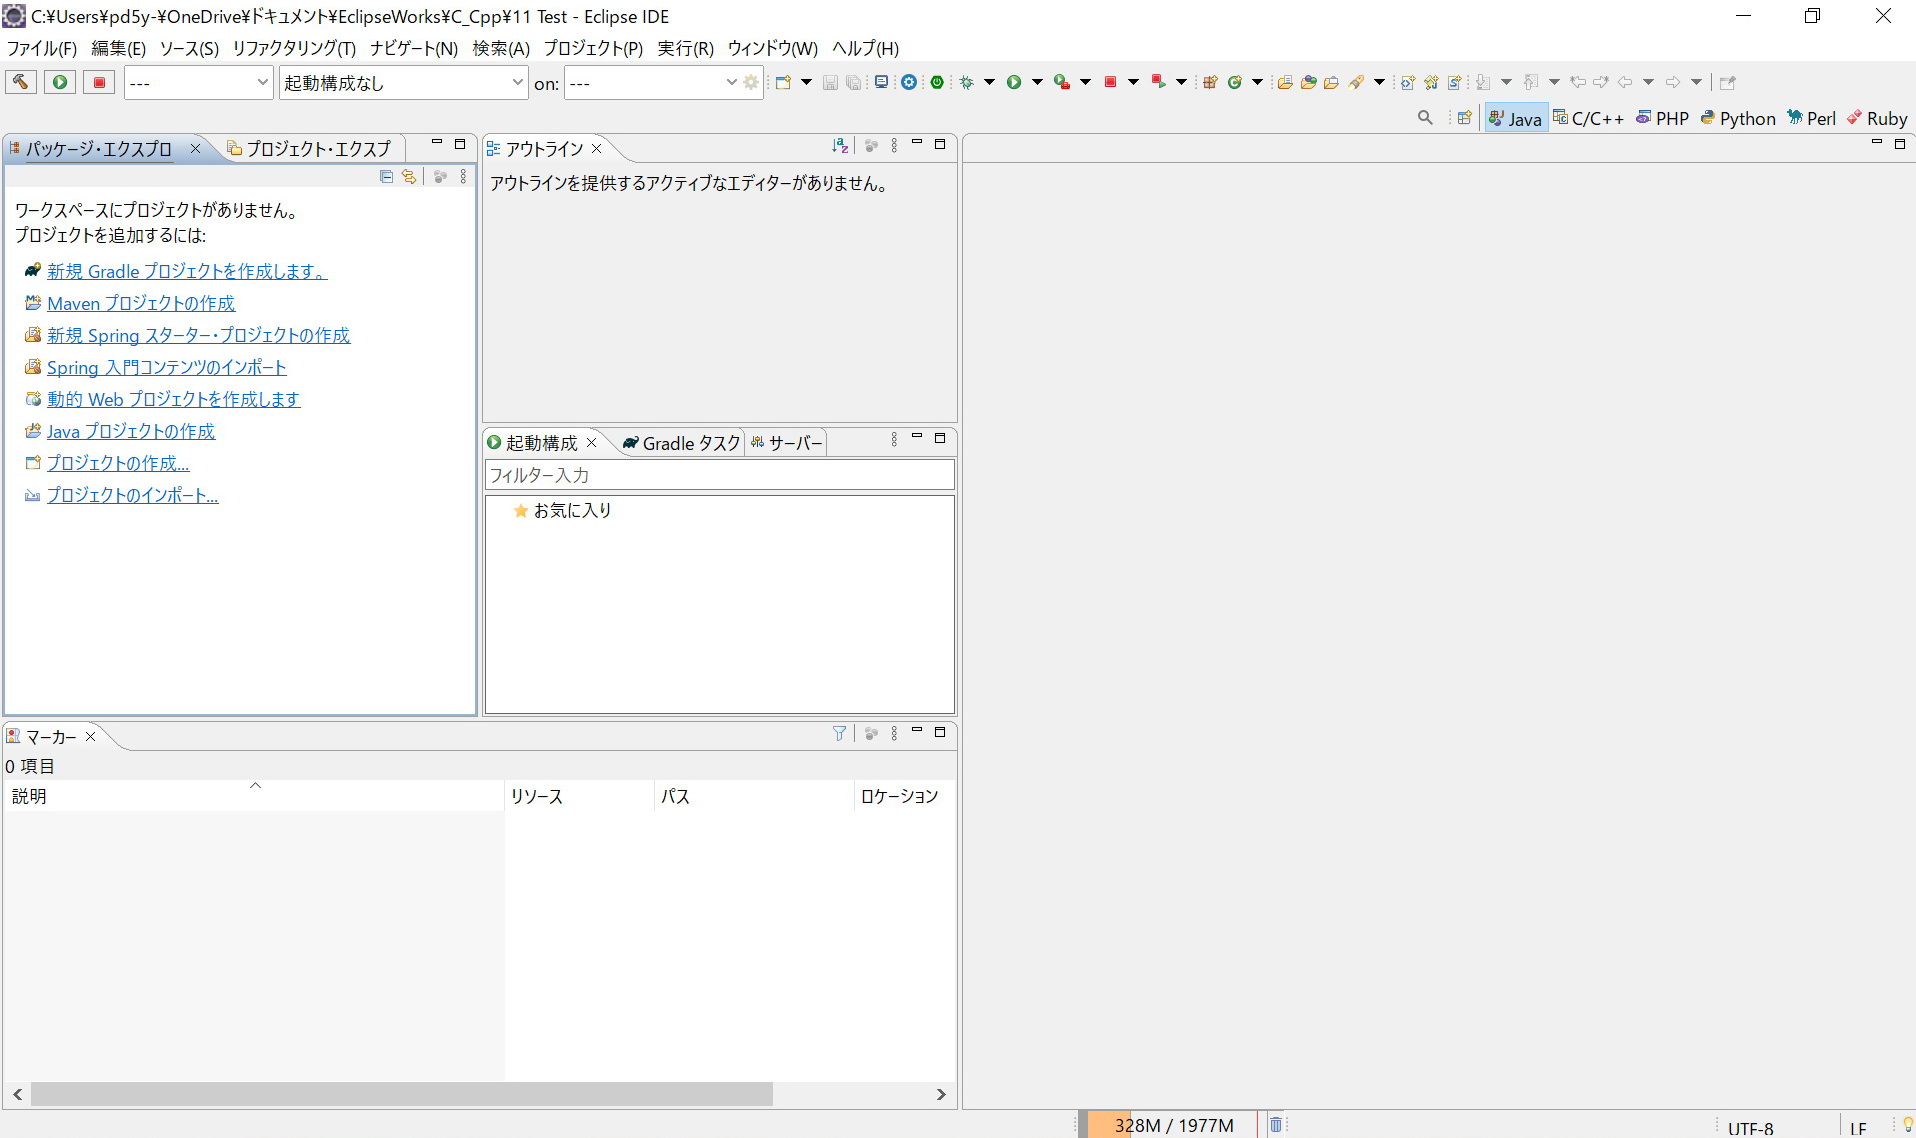The height and width of the screenshot is (1138, 1916).
Task: Click the filter funnel icon in Markers view
Action: 839,733
